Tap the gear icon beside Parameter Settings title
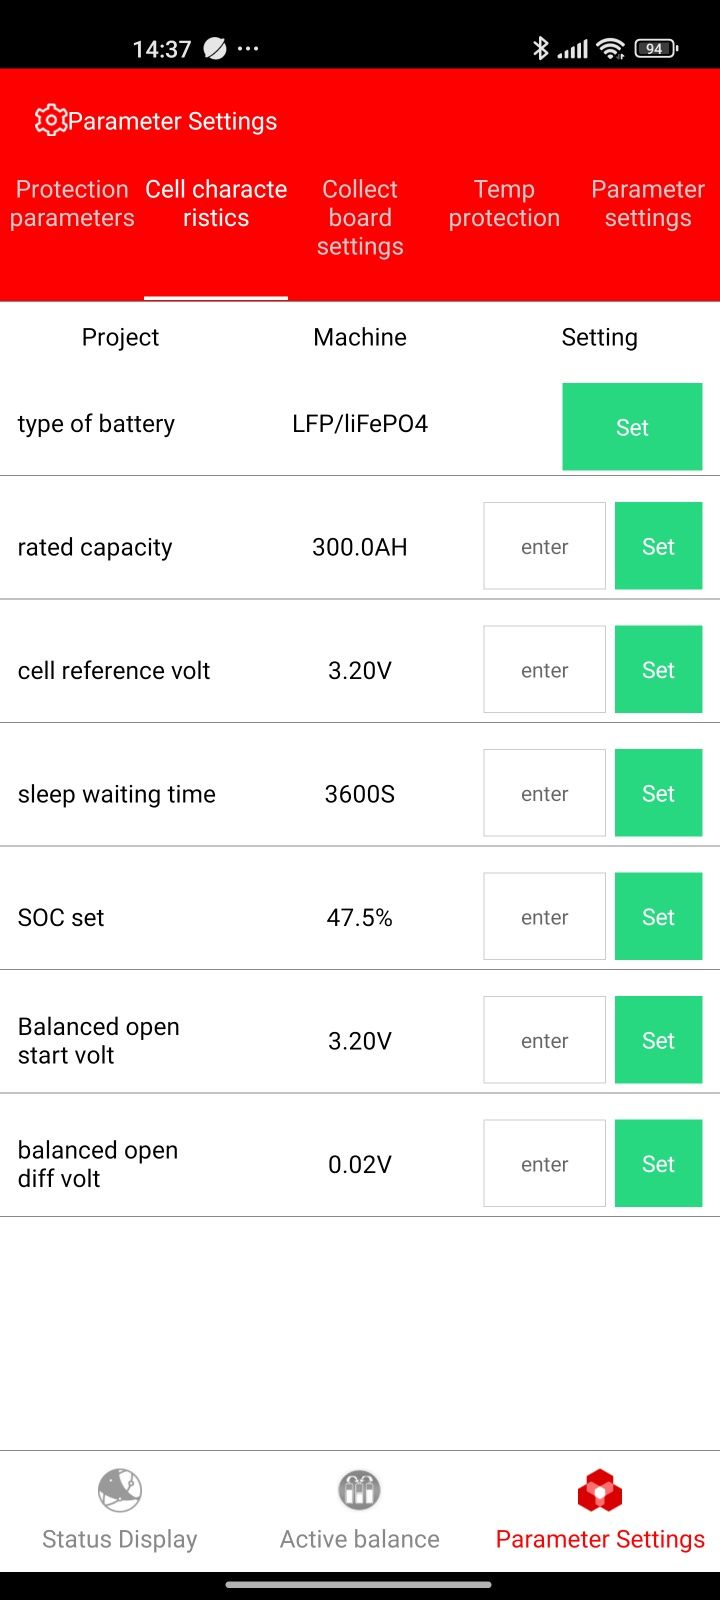This screenshot has width=720, height=1600. (50, 121)
